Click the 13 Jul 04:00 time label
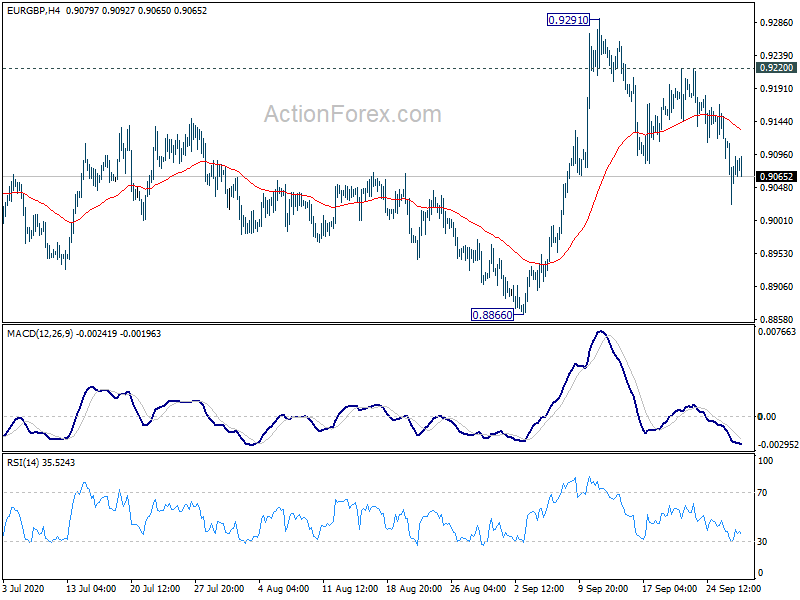 pyautogui.click(x=91, y=589)
